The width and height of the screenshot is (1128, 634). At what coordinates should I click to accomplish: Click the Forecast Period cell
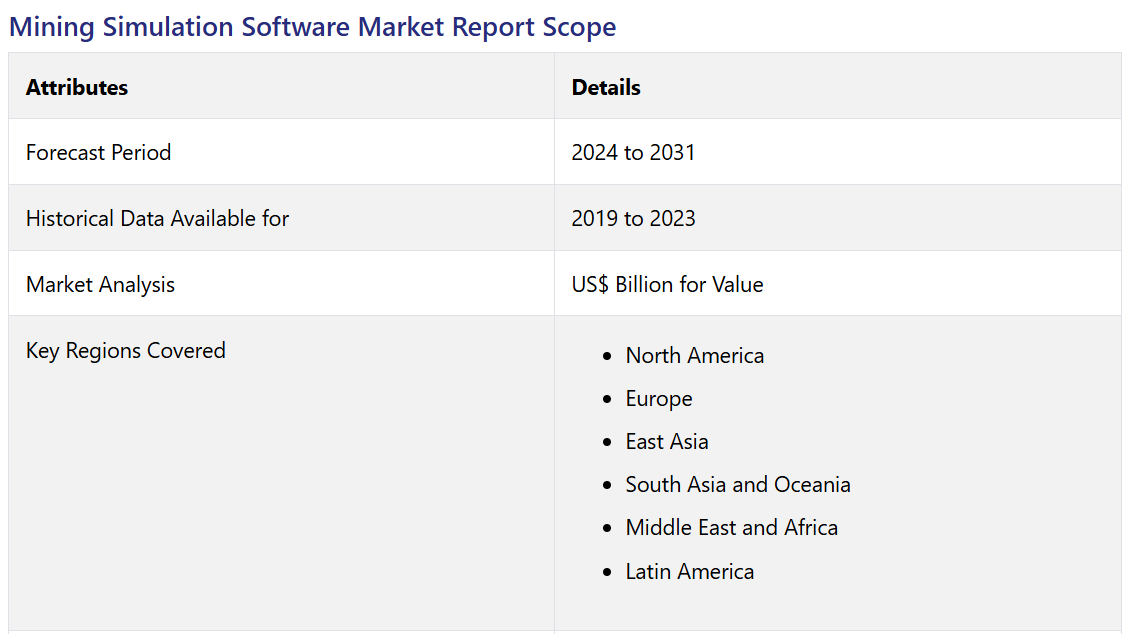tap(98, 153)
